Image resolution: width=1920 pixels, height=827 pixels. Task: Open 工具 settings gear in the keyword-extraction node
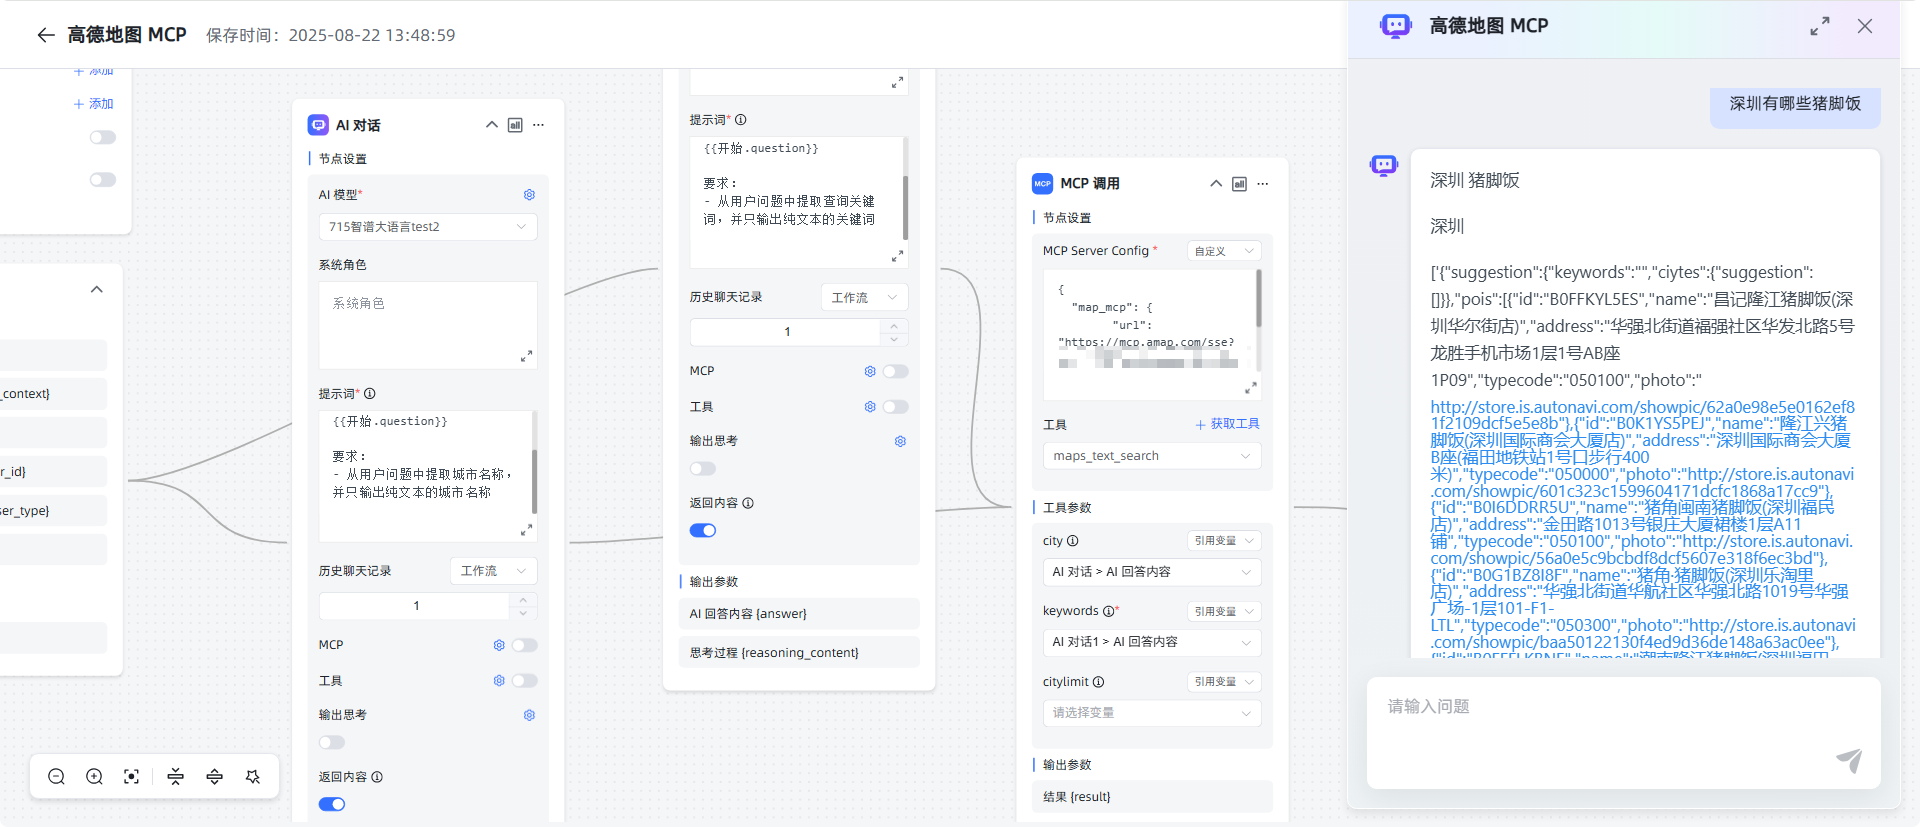[870, 407]
